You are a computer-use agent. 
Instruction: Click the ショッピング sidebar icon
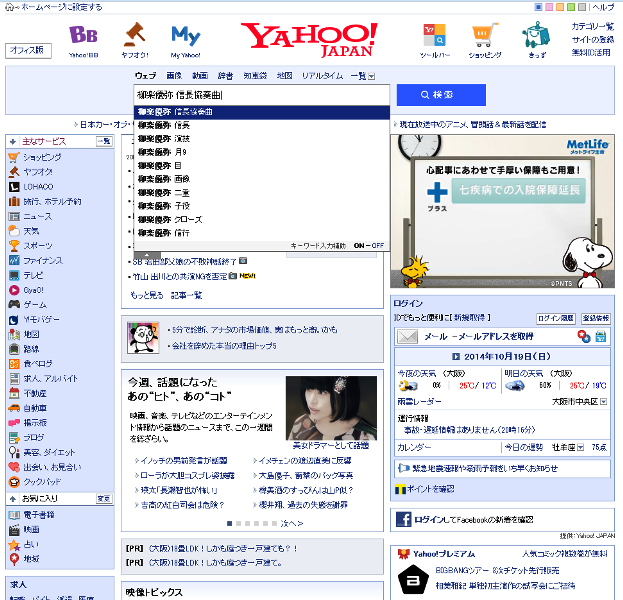[14, 158]
